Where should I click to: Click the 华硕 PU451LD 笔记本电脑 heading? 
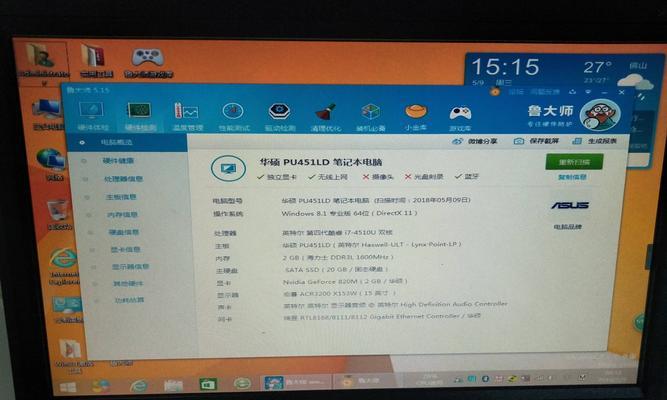pos(321,162)
